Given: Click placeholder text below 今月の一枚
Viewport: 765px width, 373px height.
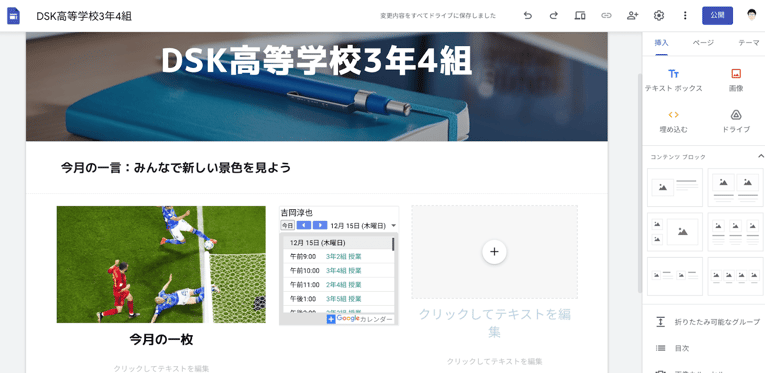Looking at the screenshot, I should [x=161, y=369].
